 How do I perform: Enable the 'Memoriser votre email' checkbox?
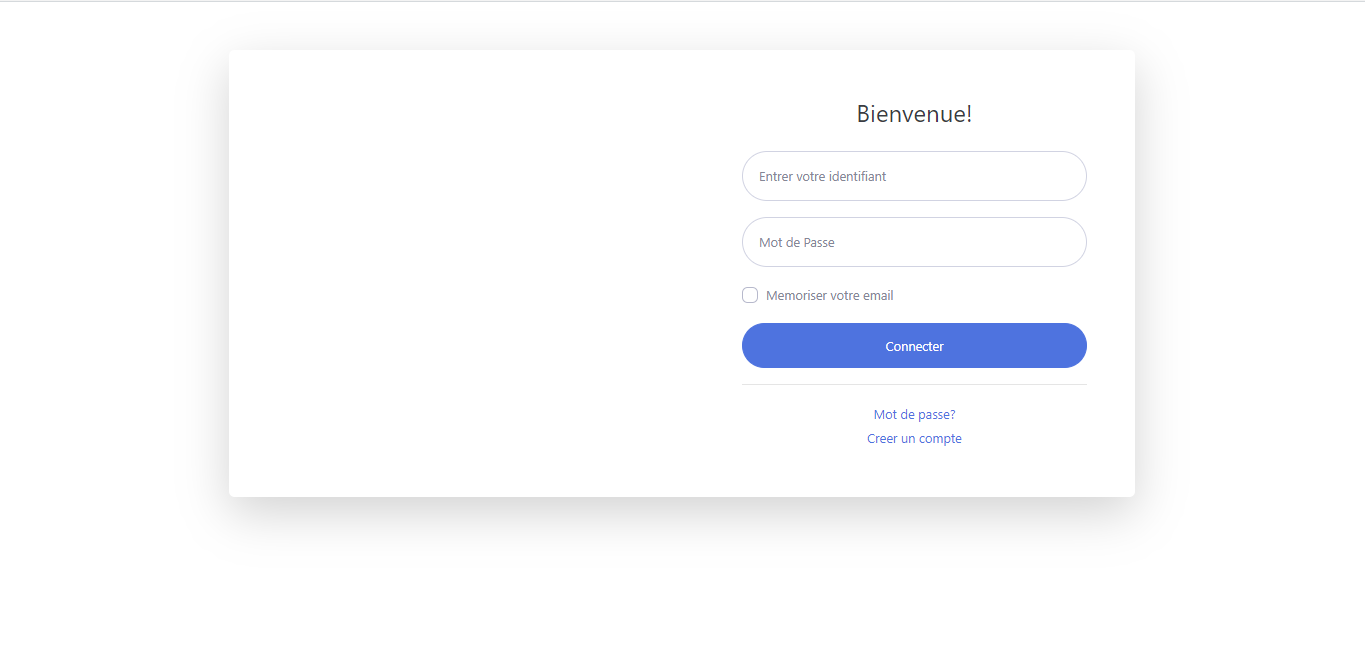click(750, 295)
